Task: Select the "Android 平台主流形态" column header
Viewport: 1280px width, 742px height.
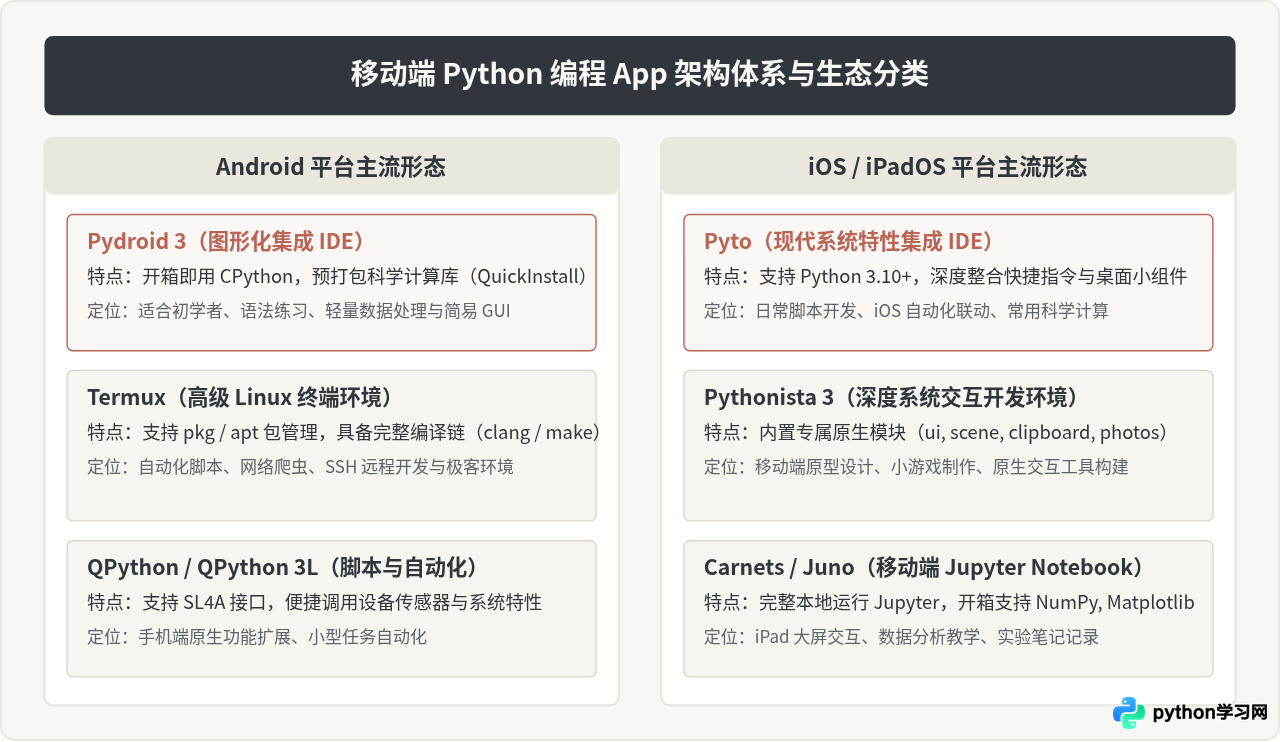Action: click(331, 167)
